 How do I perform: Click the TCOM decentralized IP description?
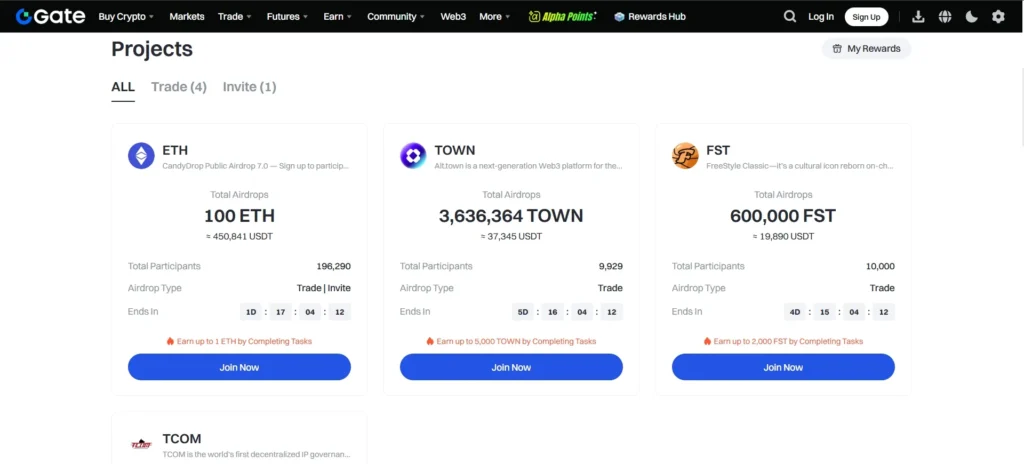pos(256,454)
